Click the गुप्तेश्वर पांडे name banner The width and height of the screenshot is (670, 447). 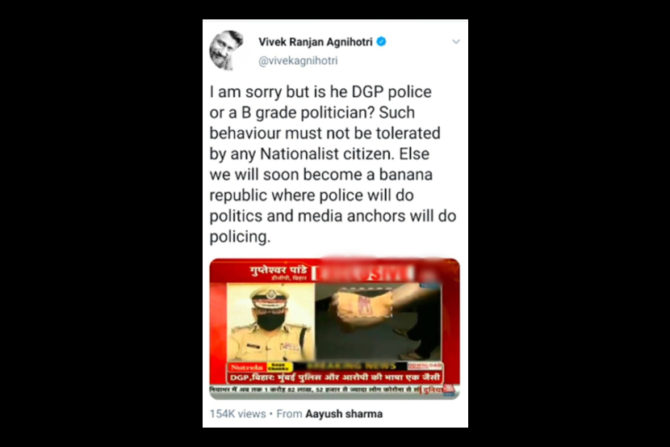point(279,273)
